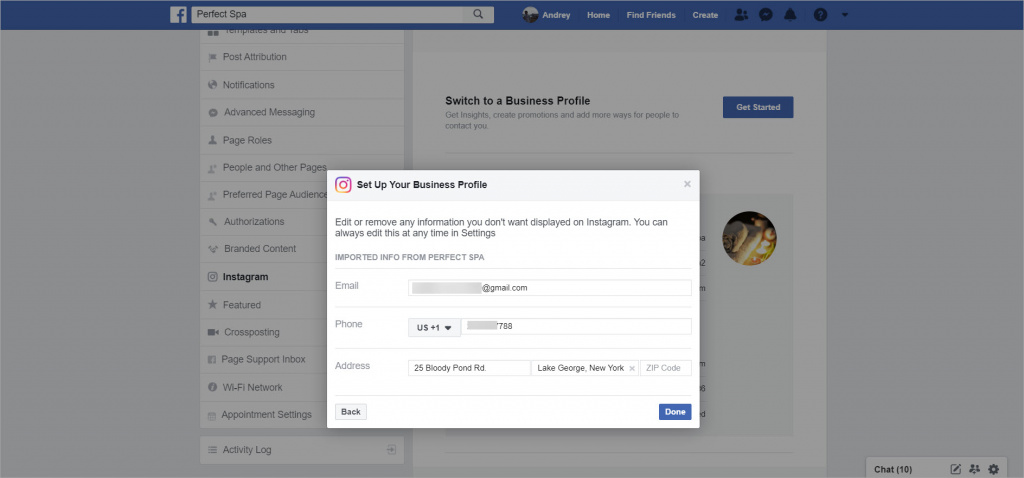Click the Appointment Settings calendar icon

tap(212, 416)
